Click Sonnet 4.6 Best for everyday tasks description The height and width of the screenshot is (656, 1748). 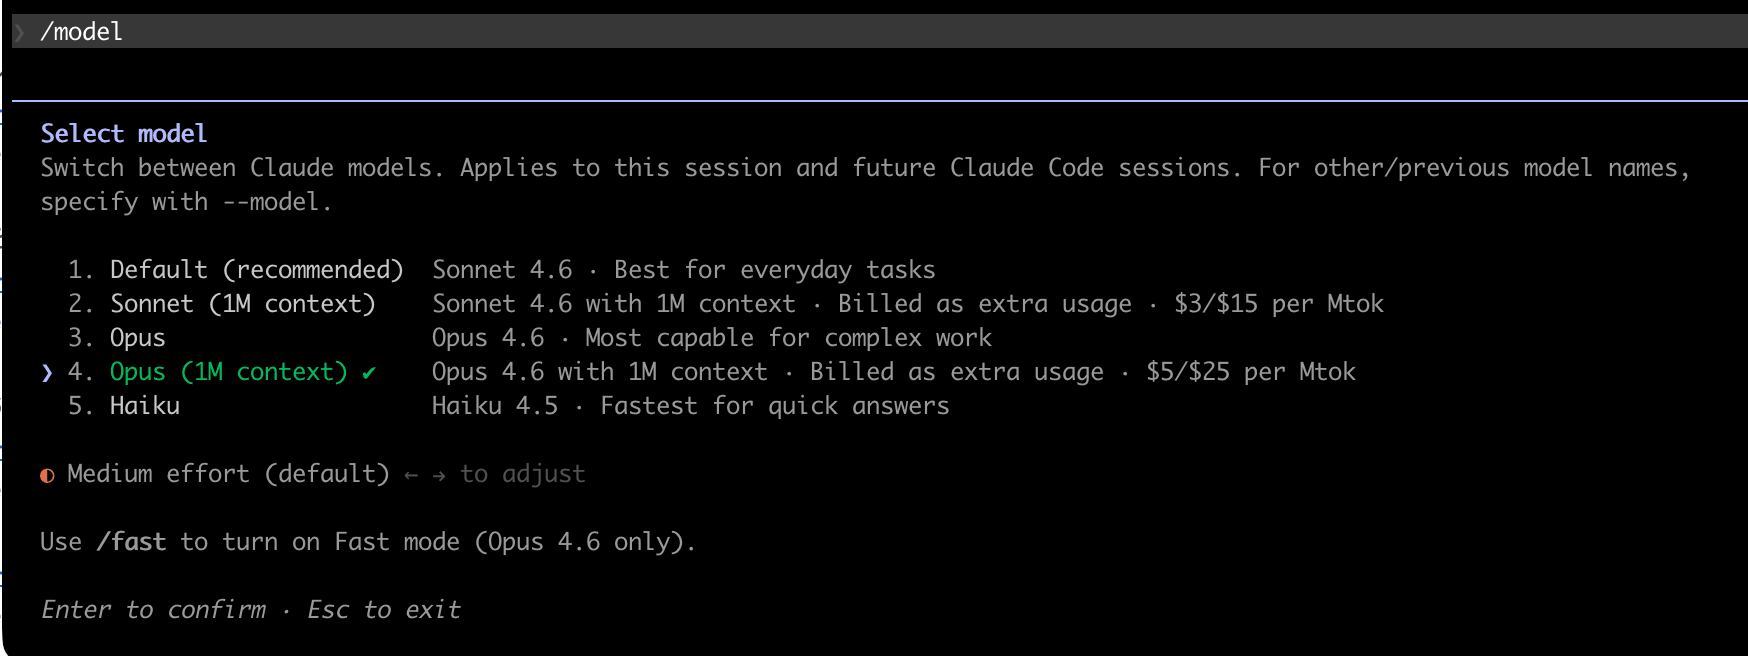[x=683, y=270]
